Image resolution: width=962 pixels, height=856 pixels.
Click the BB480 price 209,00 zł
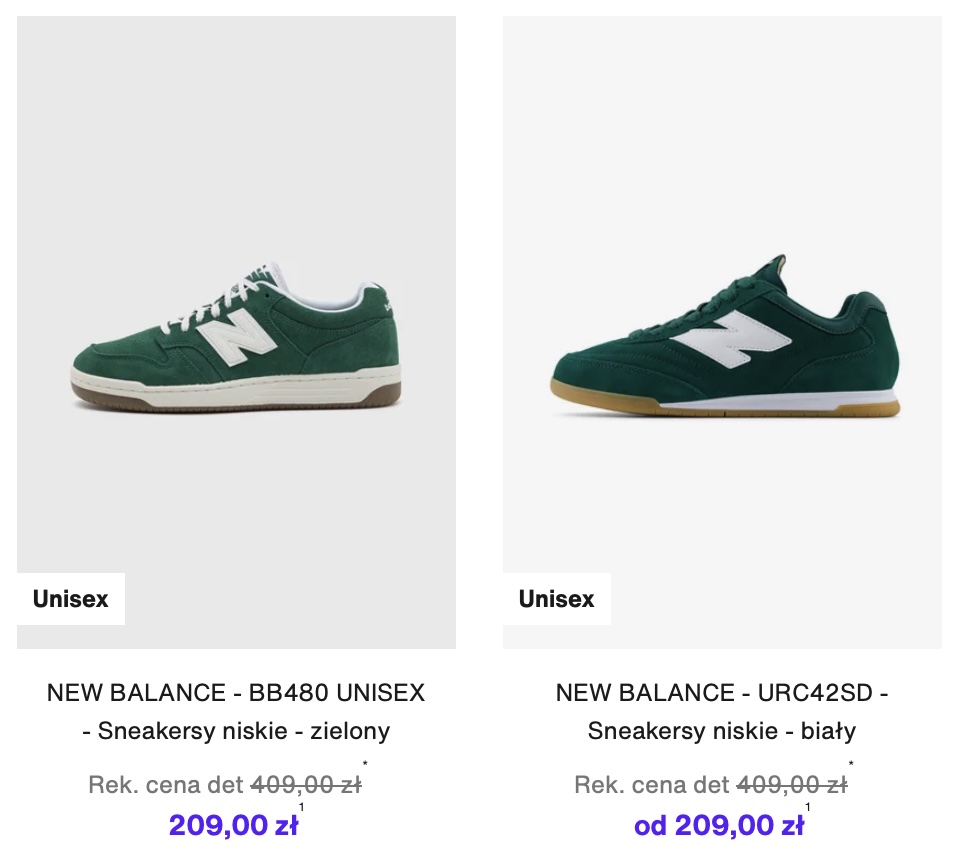(232, 826)
